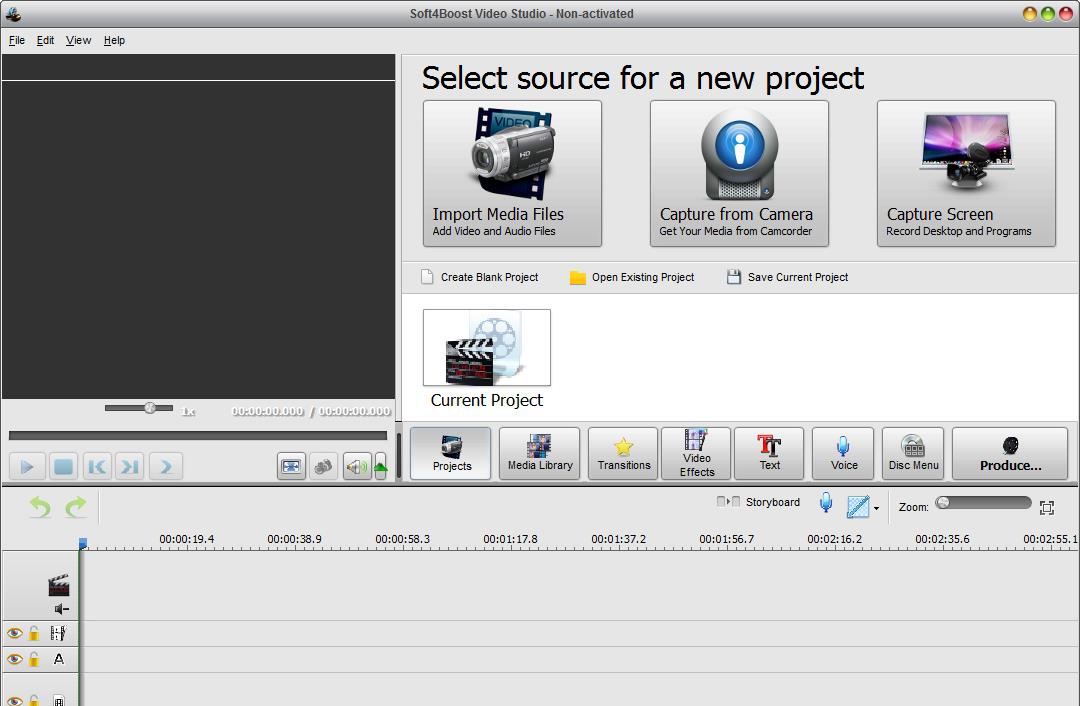Click Open Existing Project
Viewport: 1080px width, 706px height.
click(x=632, y=277)
